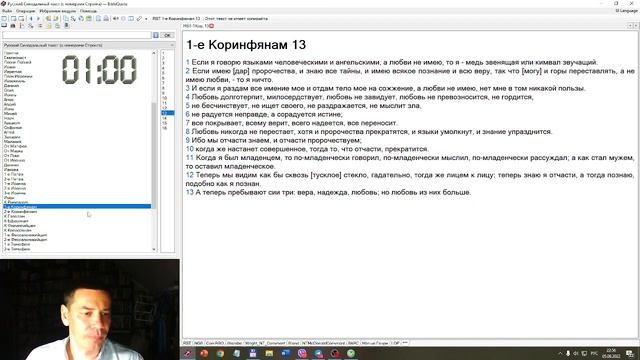This screenshot has width=640, height=360.
Task: Click the BibleQuote app icon in the taskbar
Action: (188, 353)
